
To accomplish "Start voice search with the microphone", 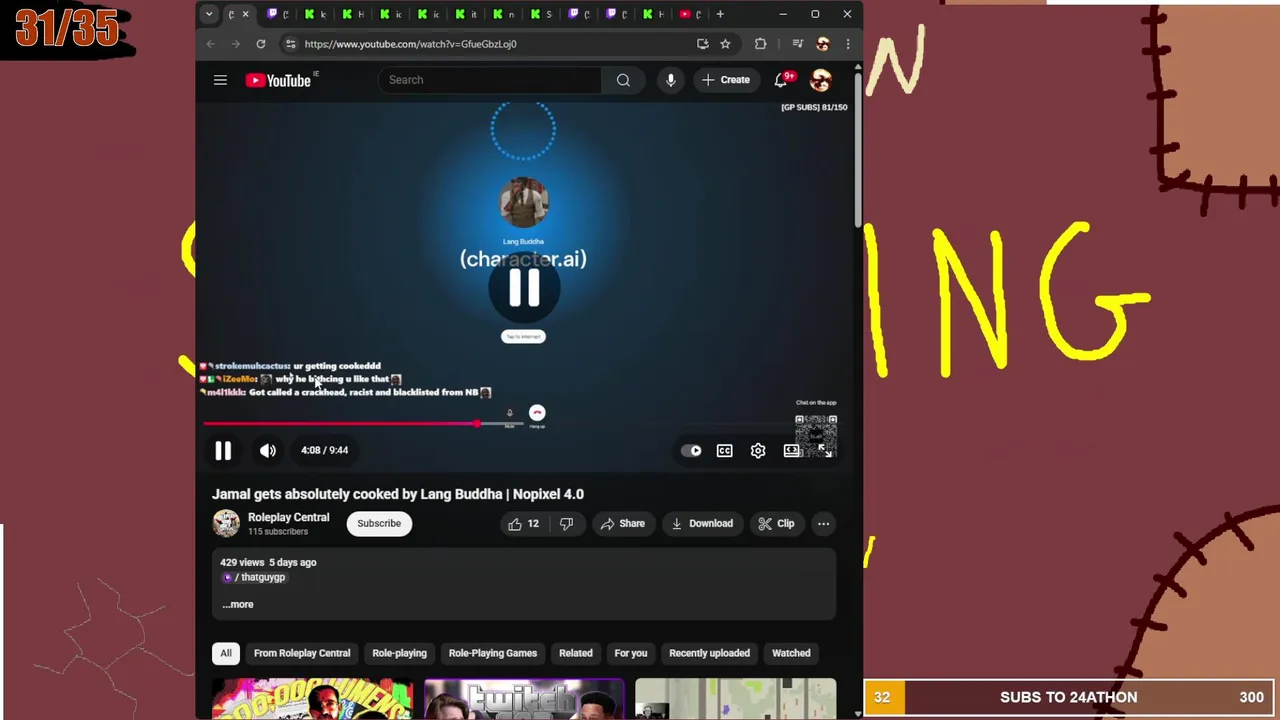I will point(670,80).
